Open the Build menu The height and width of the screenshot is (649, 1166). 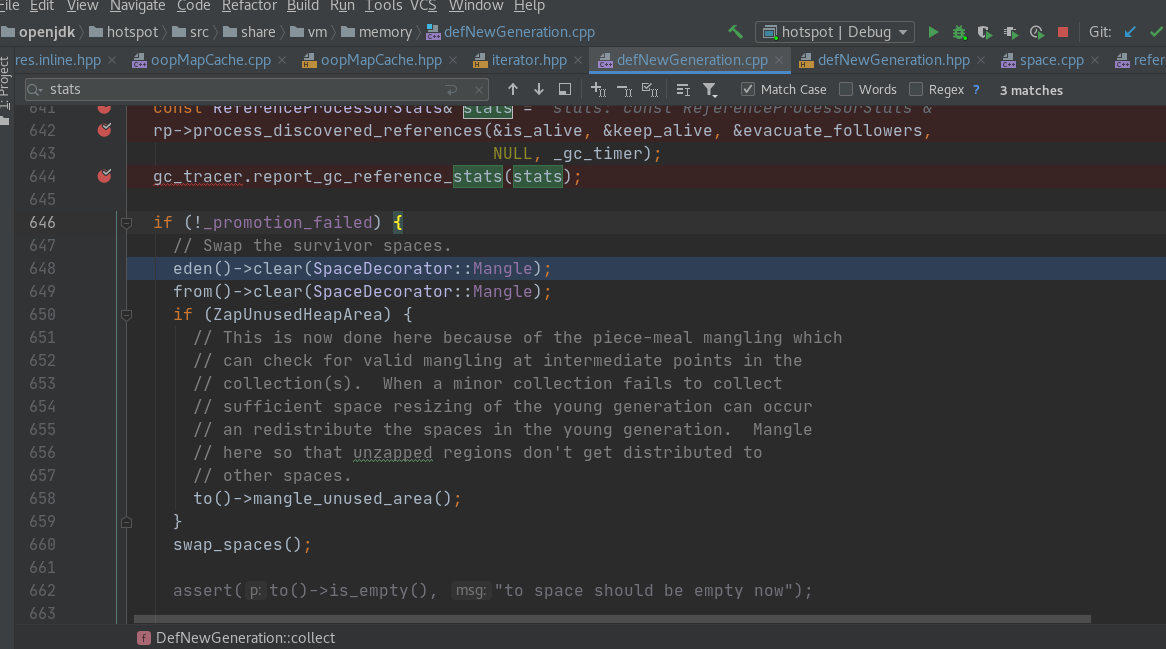(303, 6)
